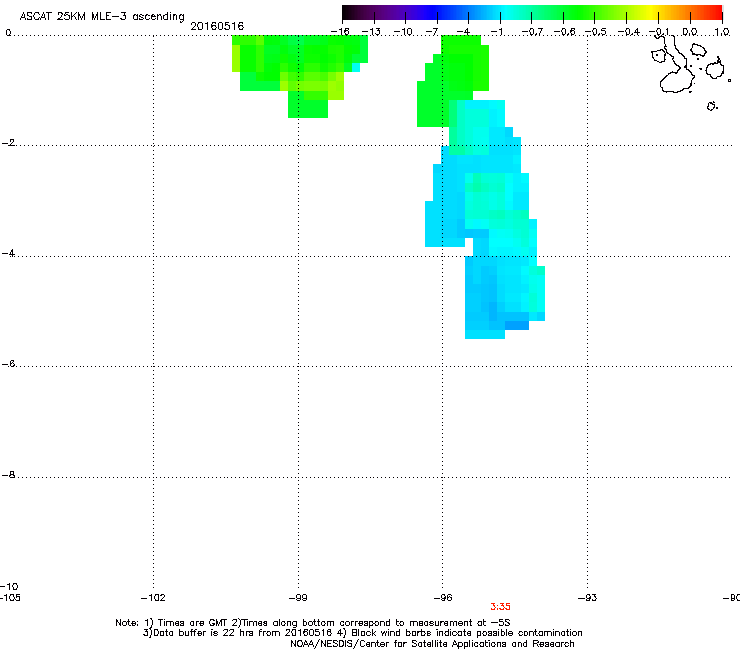Click the -16 color scale label
Image resolution: width=740 pixels, height=650 pixels.
tap(340, 32)
